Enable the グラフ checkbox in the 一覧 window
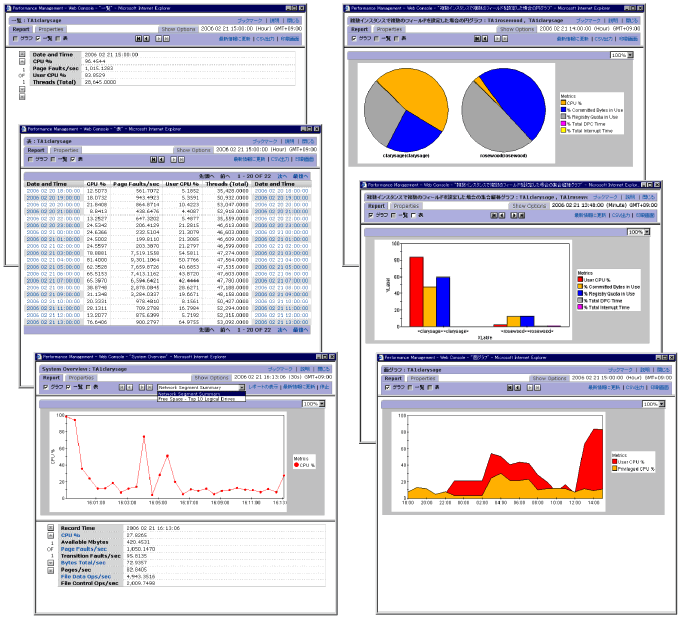 [16, 39]
